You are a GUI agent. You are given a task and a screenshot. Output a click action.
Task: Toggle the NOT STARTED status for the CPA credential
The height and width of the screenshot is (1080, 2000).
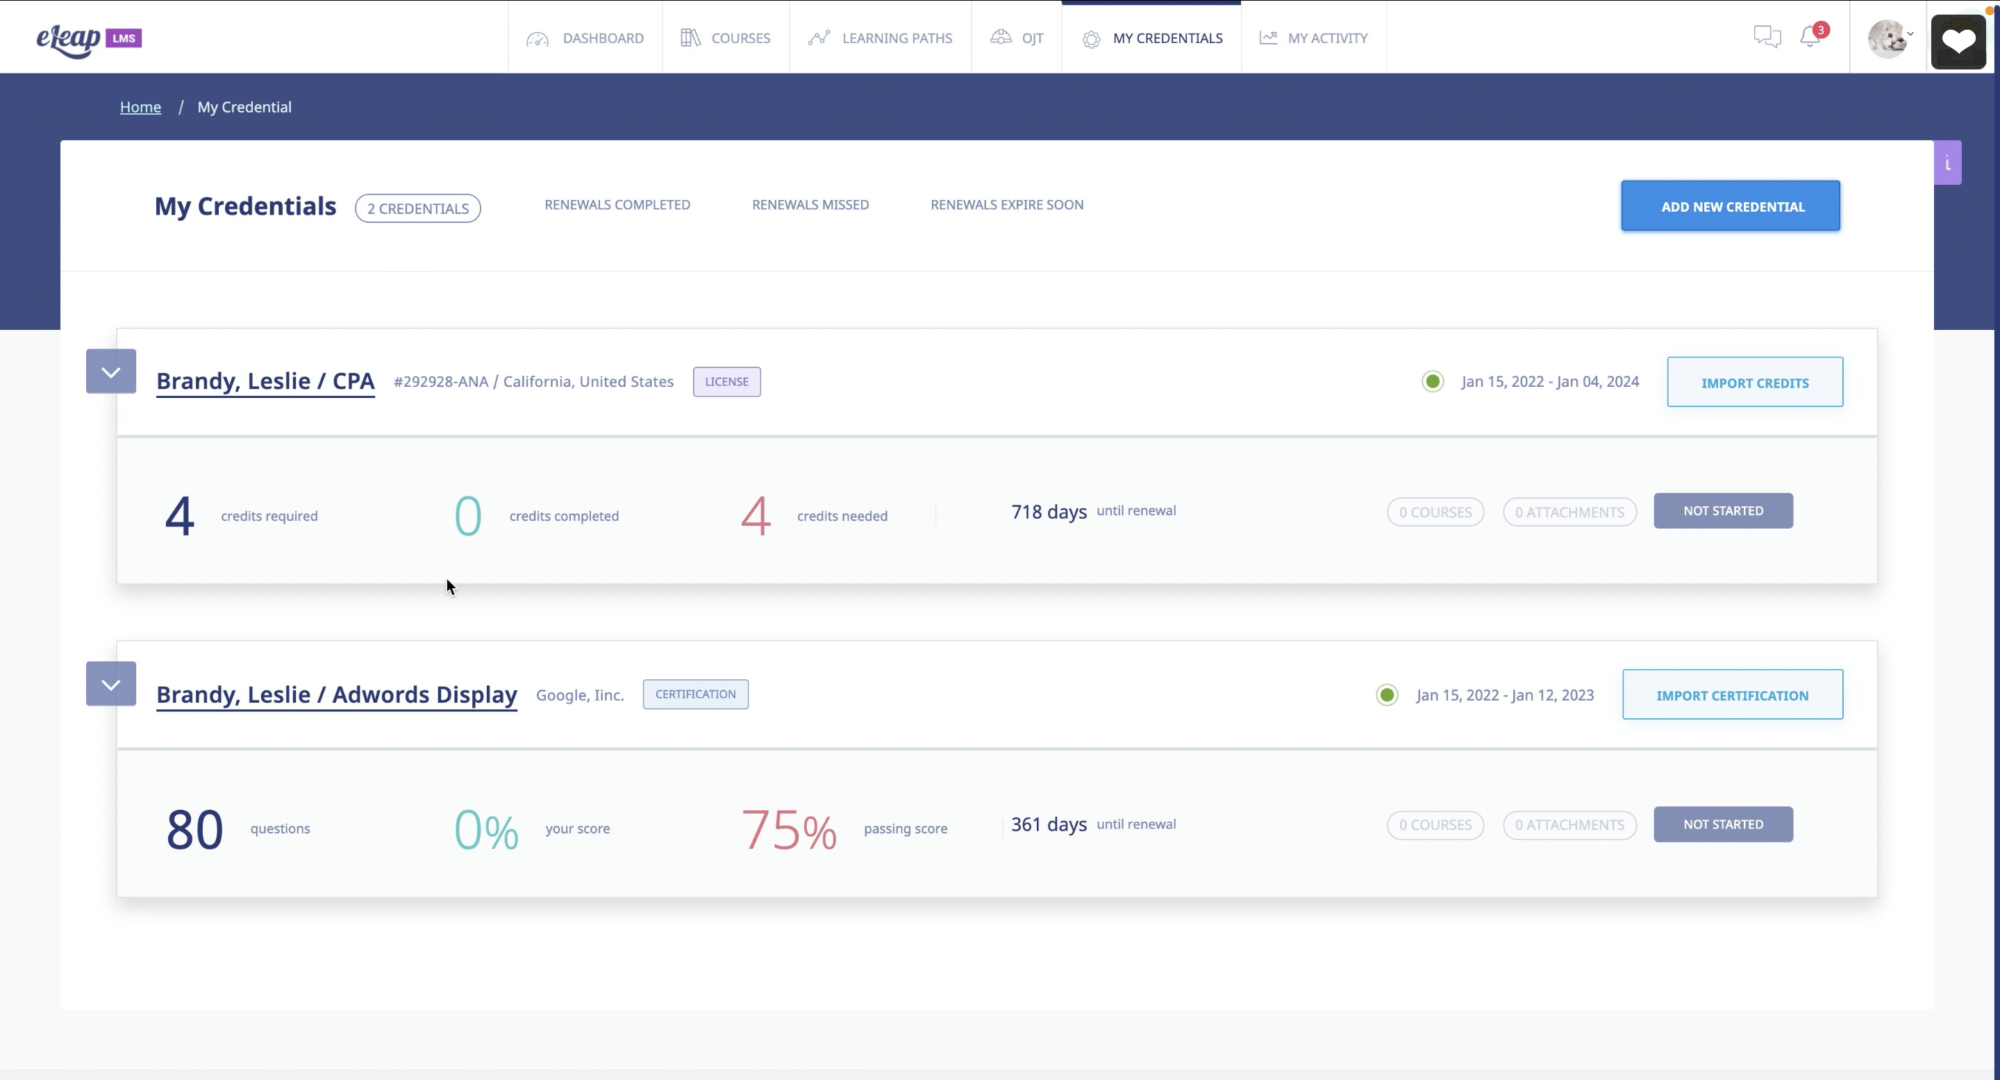point(1722,510)
